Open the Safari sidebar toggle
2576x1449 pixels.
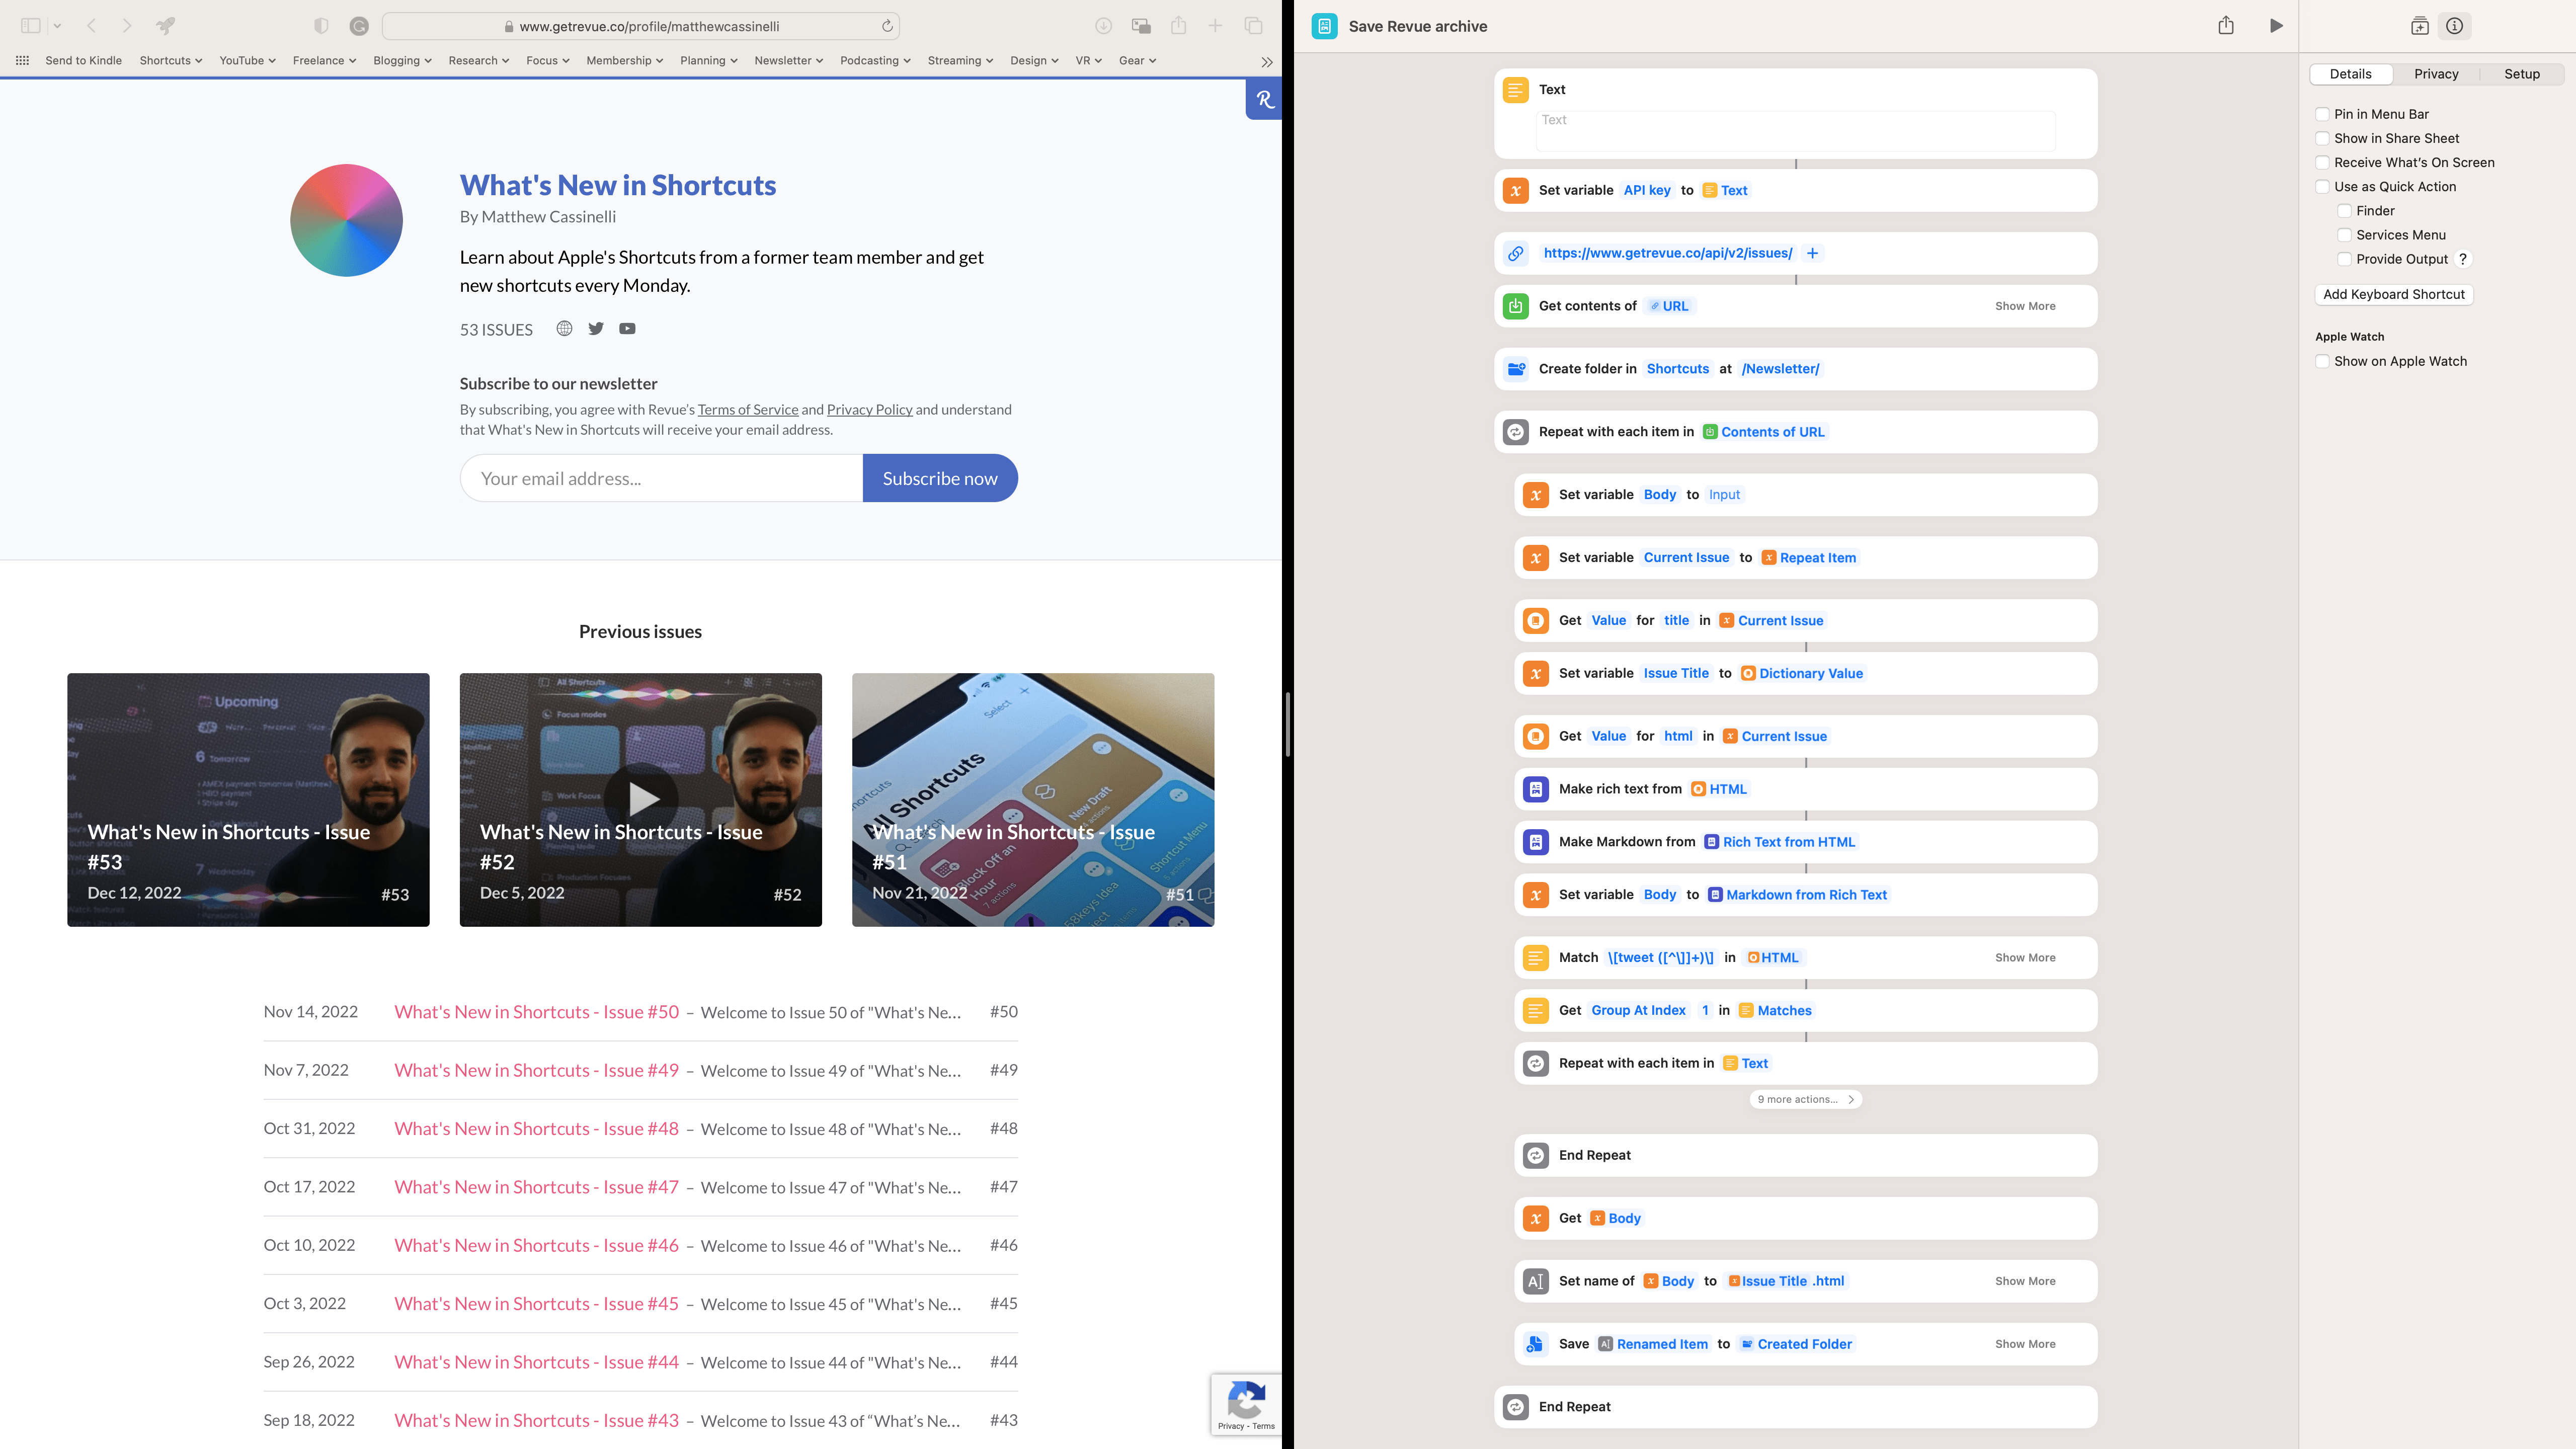[x=31, y=26]
